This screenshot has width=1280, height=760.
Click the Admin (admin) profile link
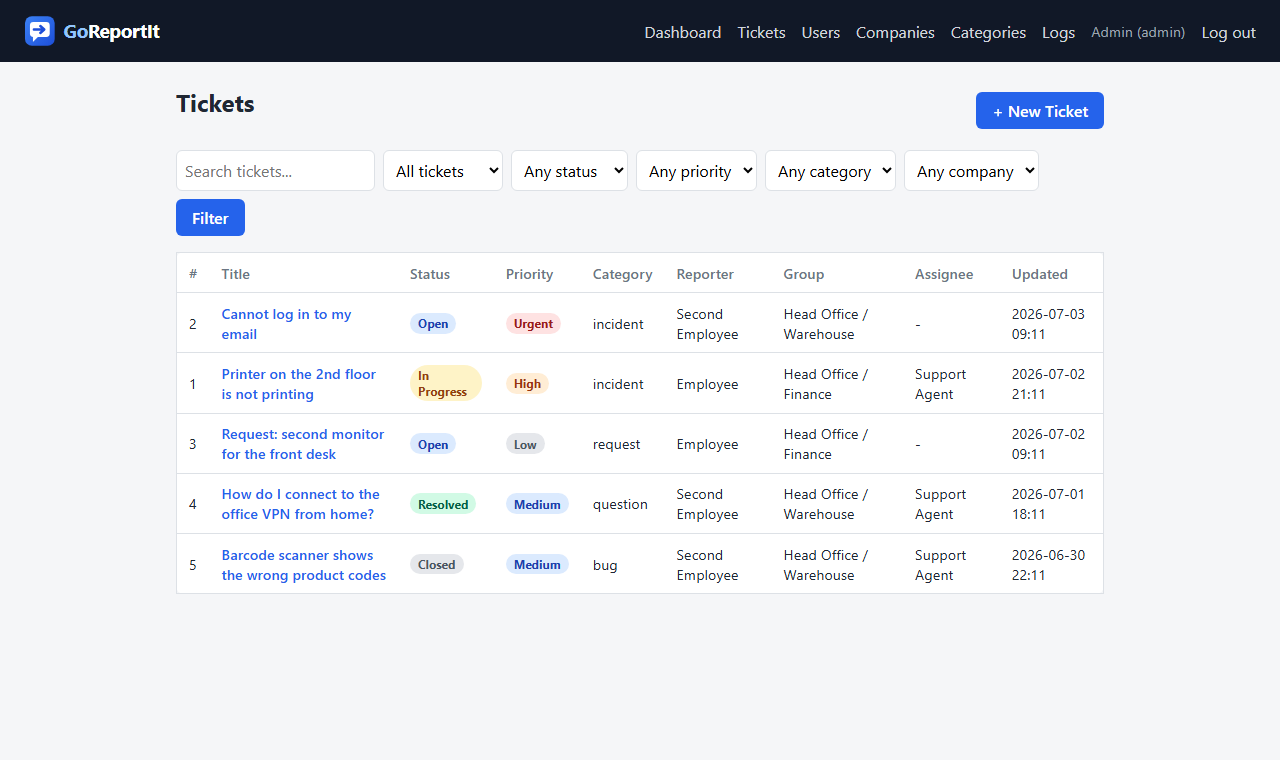[x=1138, y=32]
